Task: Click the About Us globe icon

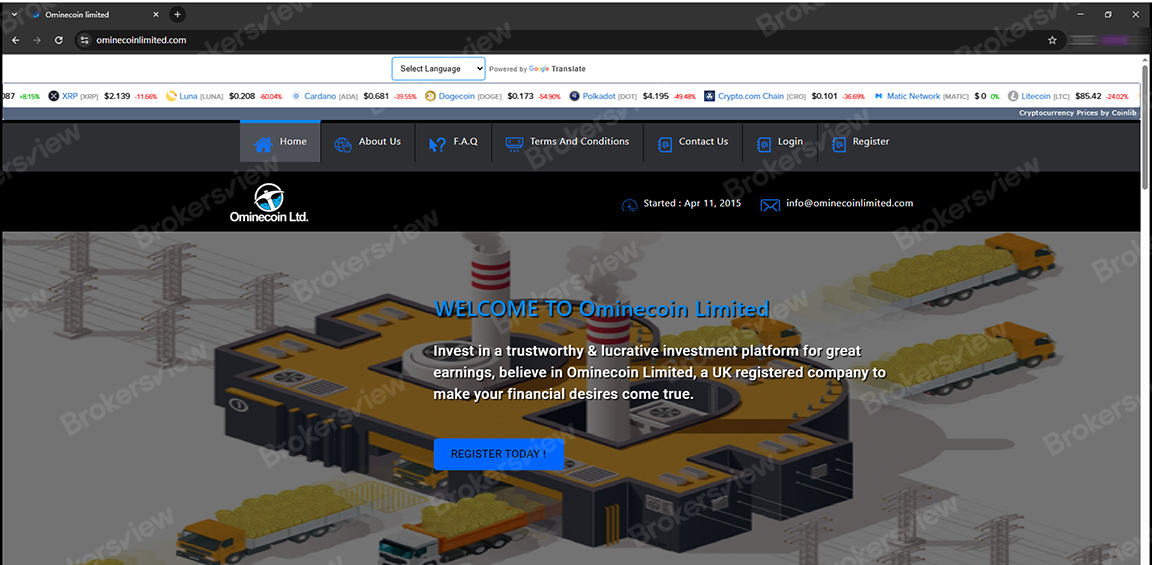Action: point(342,145)
